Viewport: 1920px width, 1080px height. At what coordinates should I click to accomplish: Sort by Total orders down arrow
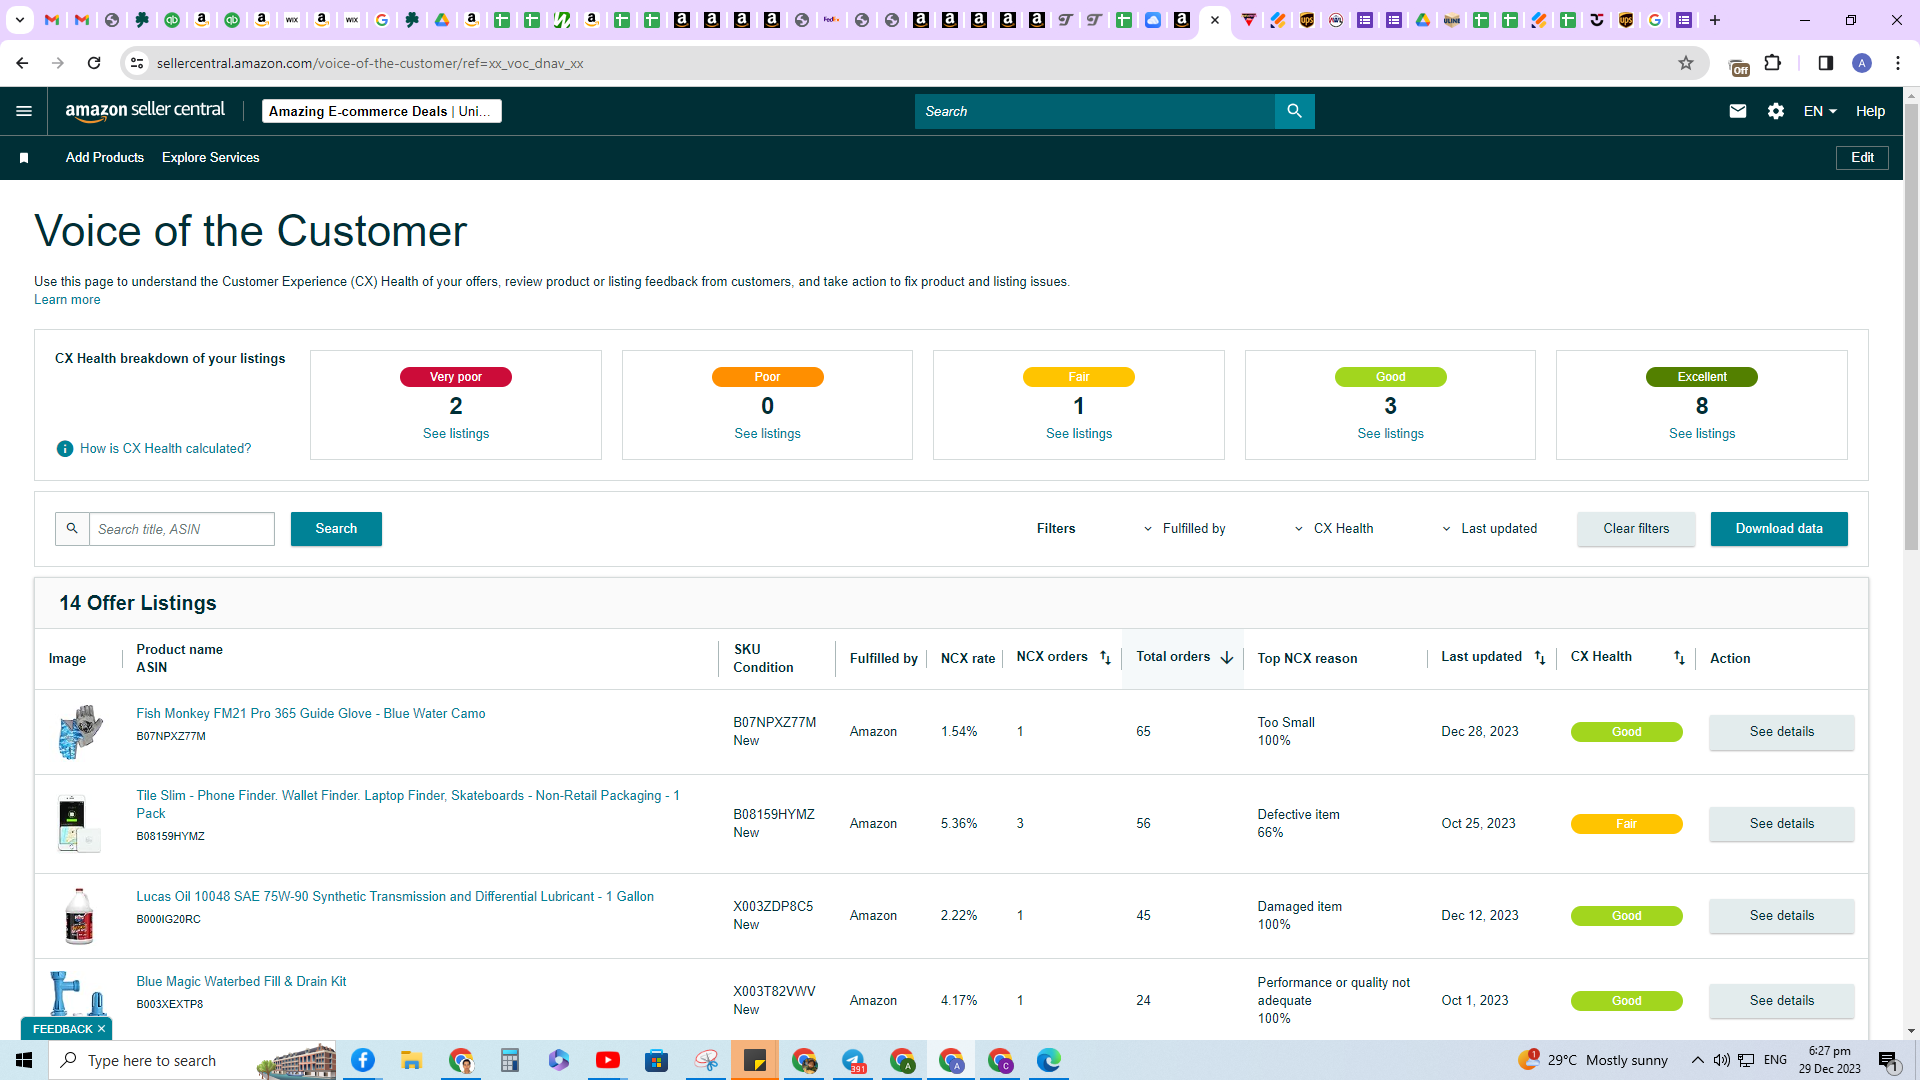(x=1227, y=658)
